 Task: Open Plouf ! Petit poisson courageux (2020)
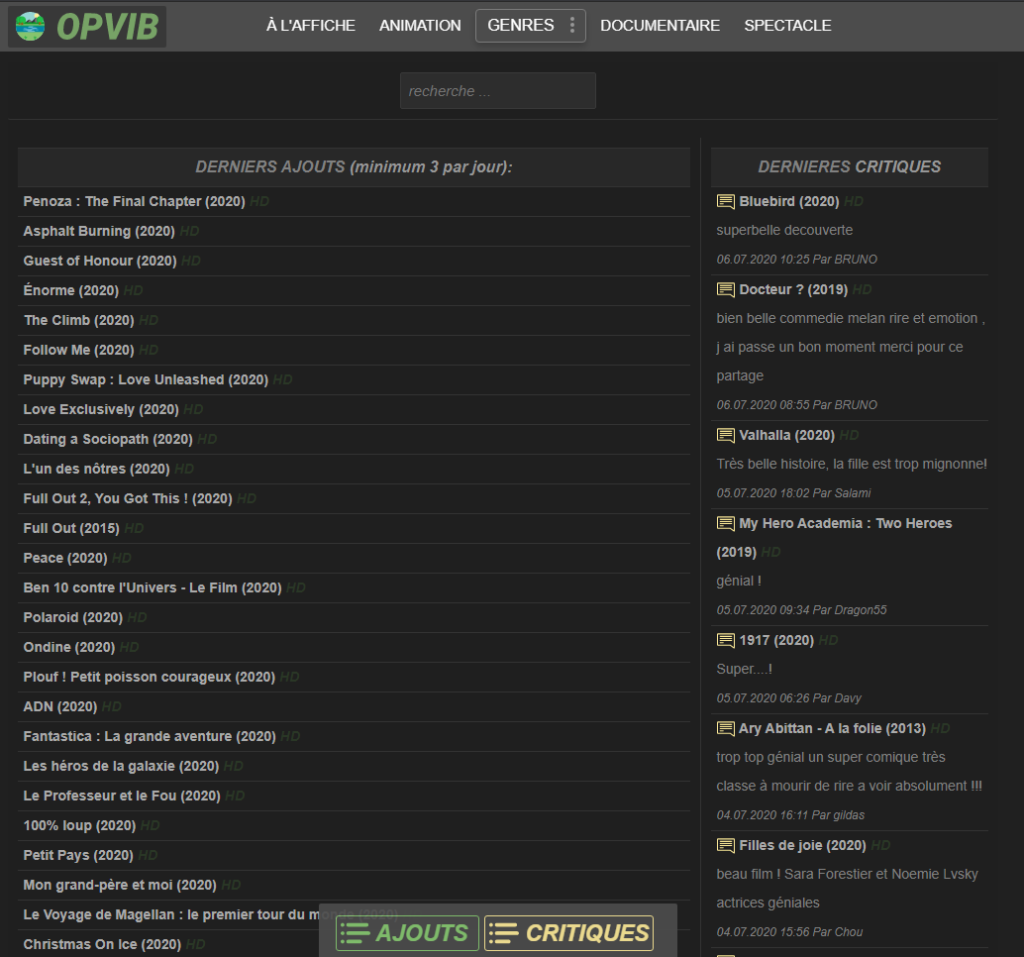pos(149,677)
